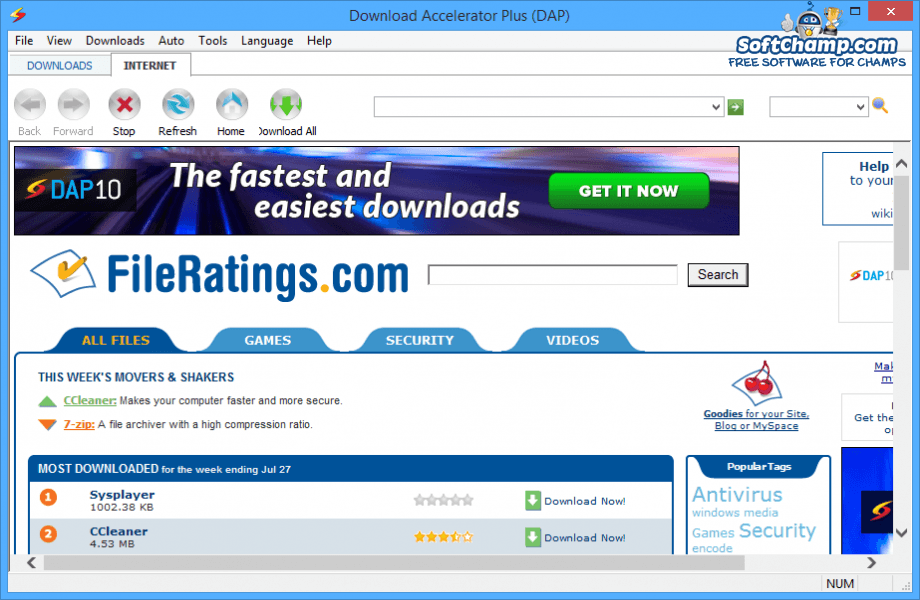The width and height of the screenshot is (920, 600).
Task: Open the Sysplayer title link
Action: tap(122, 494)
